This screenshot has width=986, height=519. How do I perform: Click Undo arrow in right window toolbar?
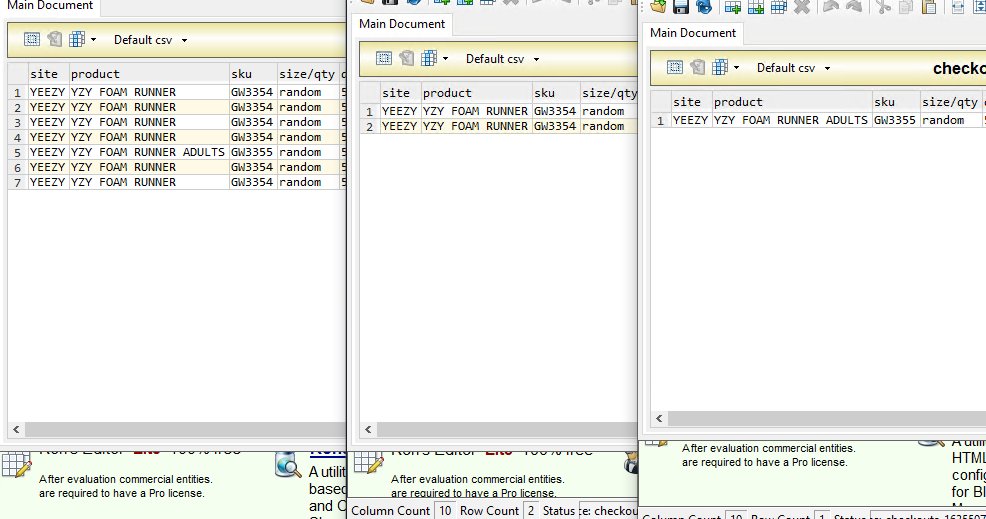(x=831, y=7)
